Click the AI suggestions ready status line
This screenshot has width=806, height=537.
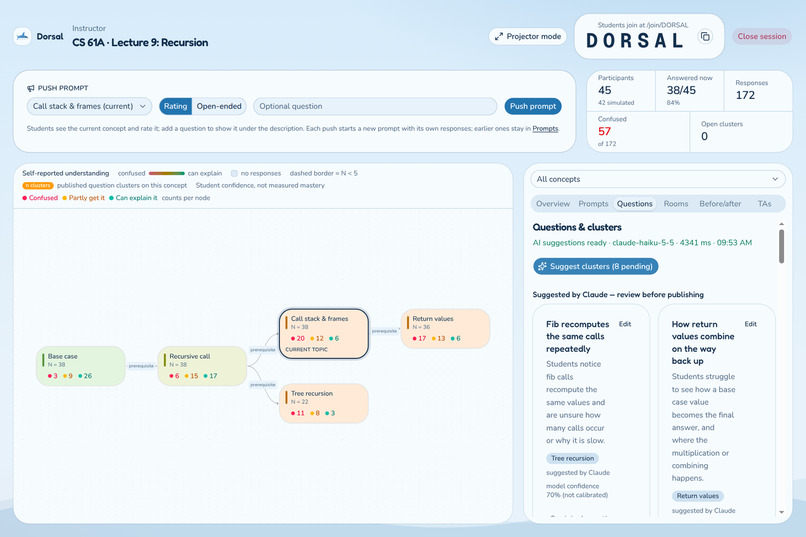[642, 243]
